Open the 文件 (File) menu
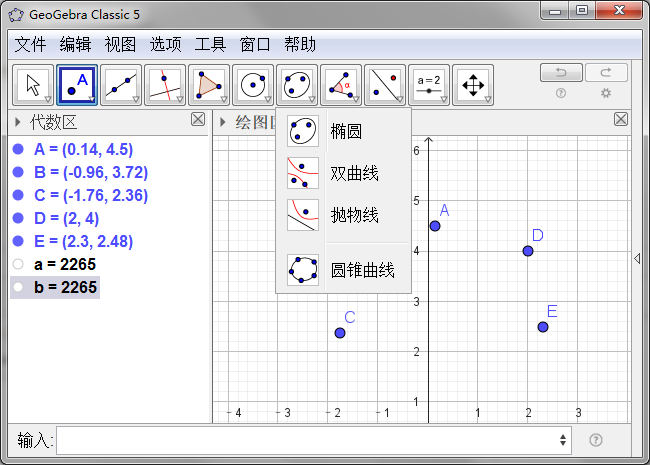This screenshot has width=650, height=465. click(30, 44)
